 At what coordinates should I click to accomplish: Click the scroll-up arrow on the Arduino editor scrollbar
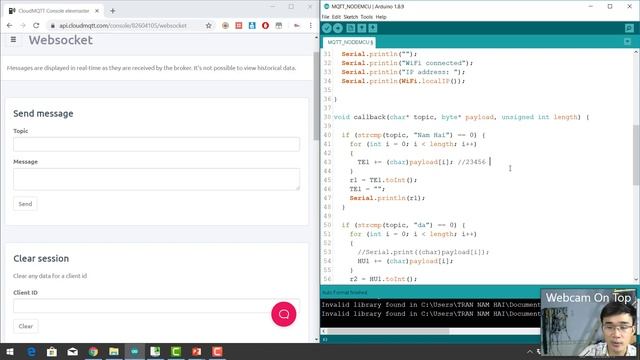pos(636,52)
